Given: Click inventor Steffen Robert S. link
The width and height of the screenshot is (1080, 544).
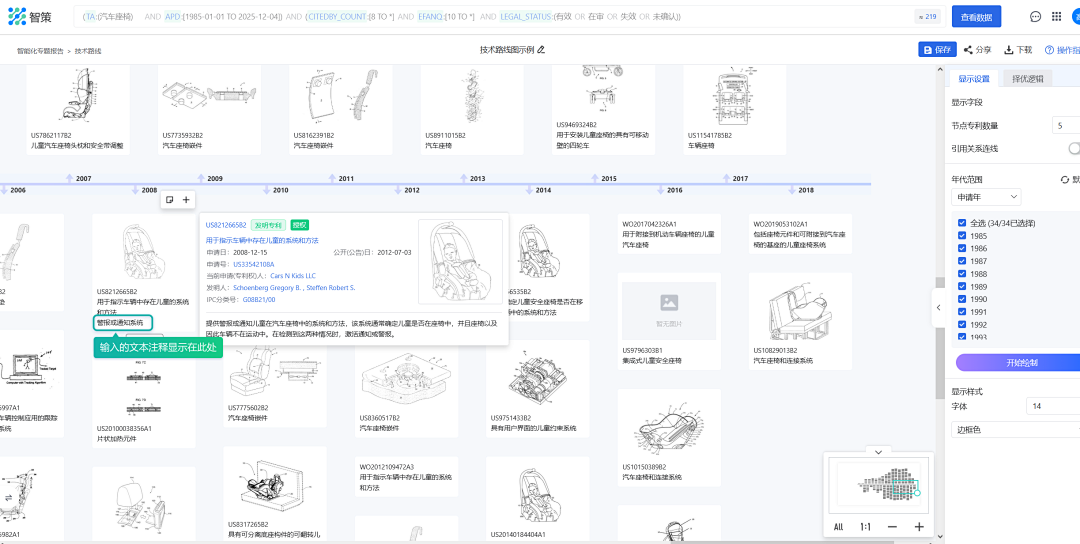Looking at the screenshot, I should pyautogui.click(x=331, y=287).
